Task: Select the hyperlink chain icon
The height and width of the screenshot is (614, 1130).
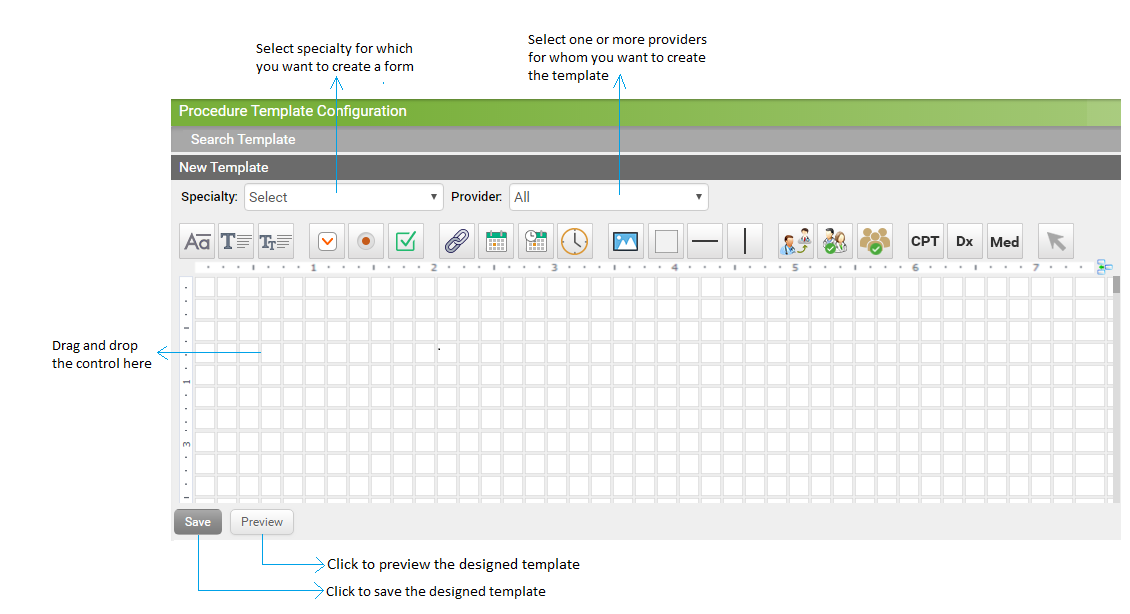Action: point(457,241)
